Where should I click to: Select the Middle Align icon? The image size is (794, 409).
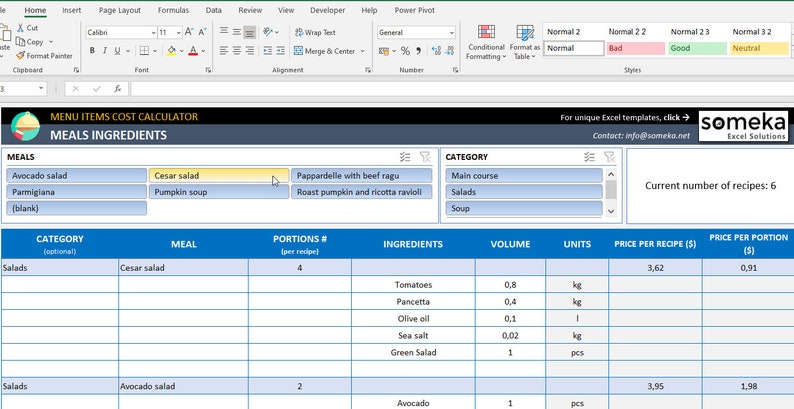click(x=236, y=32)
